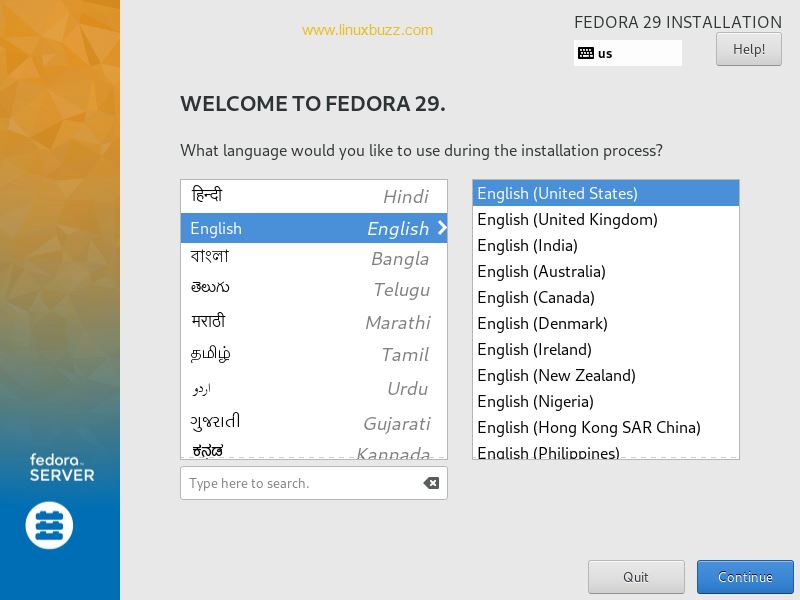Continue to the next installation step
800x600 pixels.
click(745, 577)
